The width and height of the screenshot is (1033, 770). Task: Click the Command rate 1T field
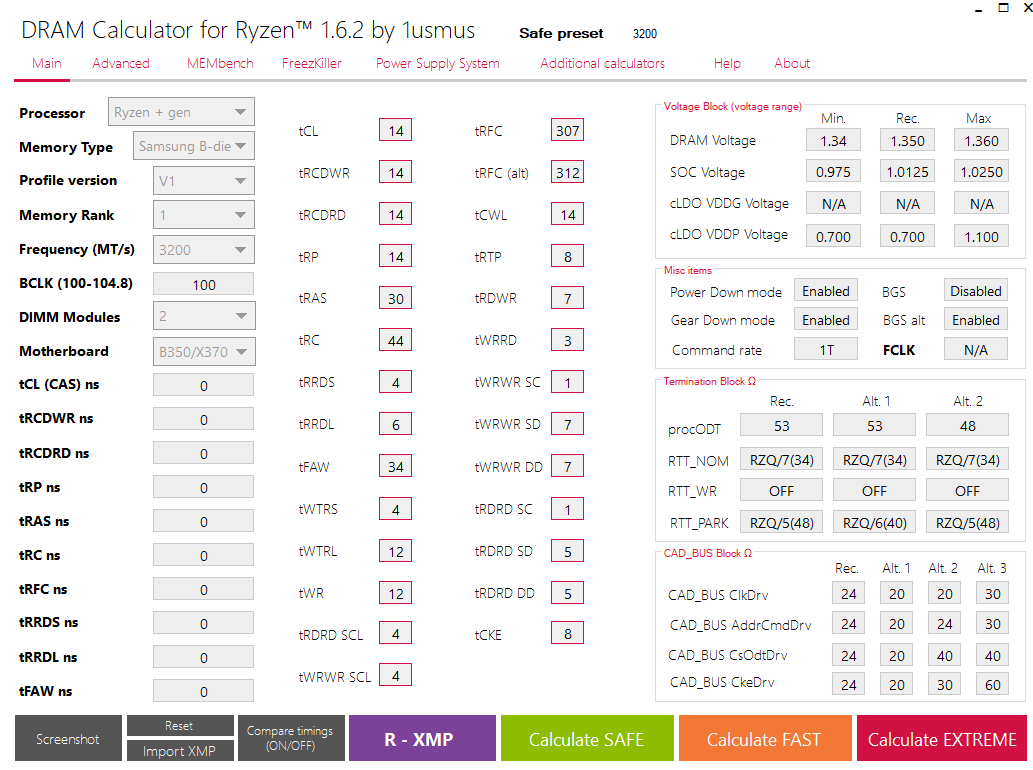click(825, 349)
